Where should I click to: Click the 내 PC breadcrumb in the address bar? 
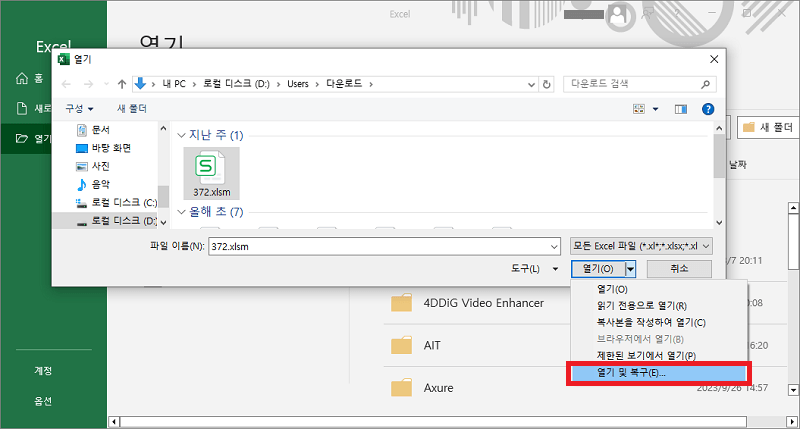(x=174, y=84)
